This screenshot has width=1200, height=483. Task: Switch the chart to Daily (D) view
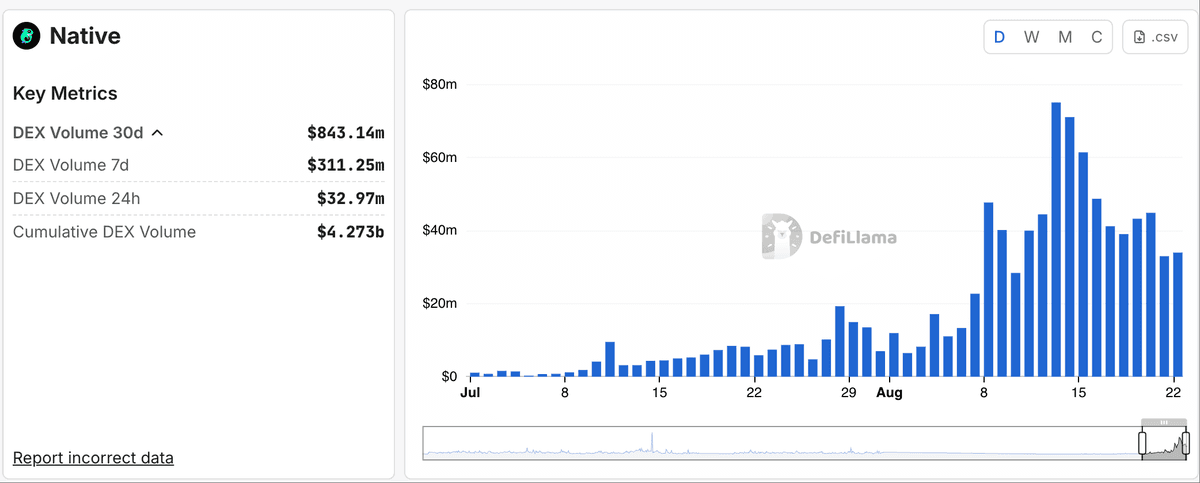pyautogui.click(x=999, y=37)
